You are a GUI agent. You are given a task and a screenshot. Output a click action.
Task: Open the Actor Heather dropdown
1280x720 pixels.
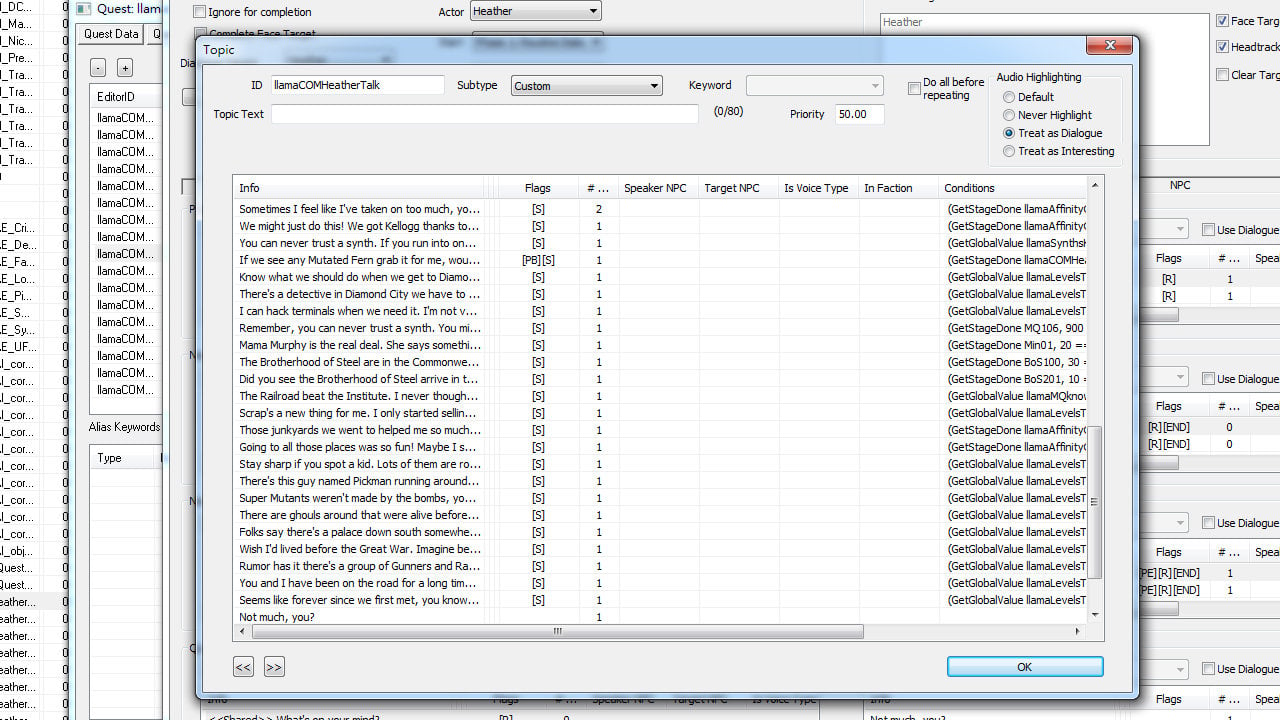(x=535, y=12)
